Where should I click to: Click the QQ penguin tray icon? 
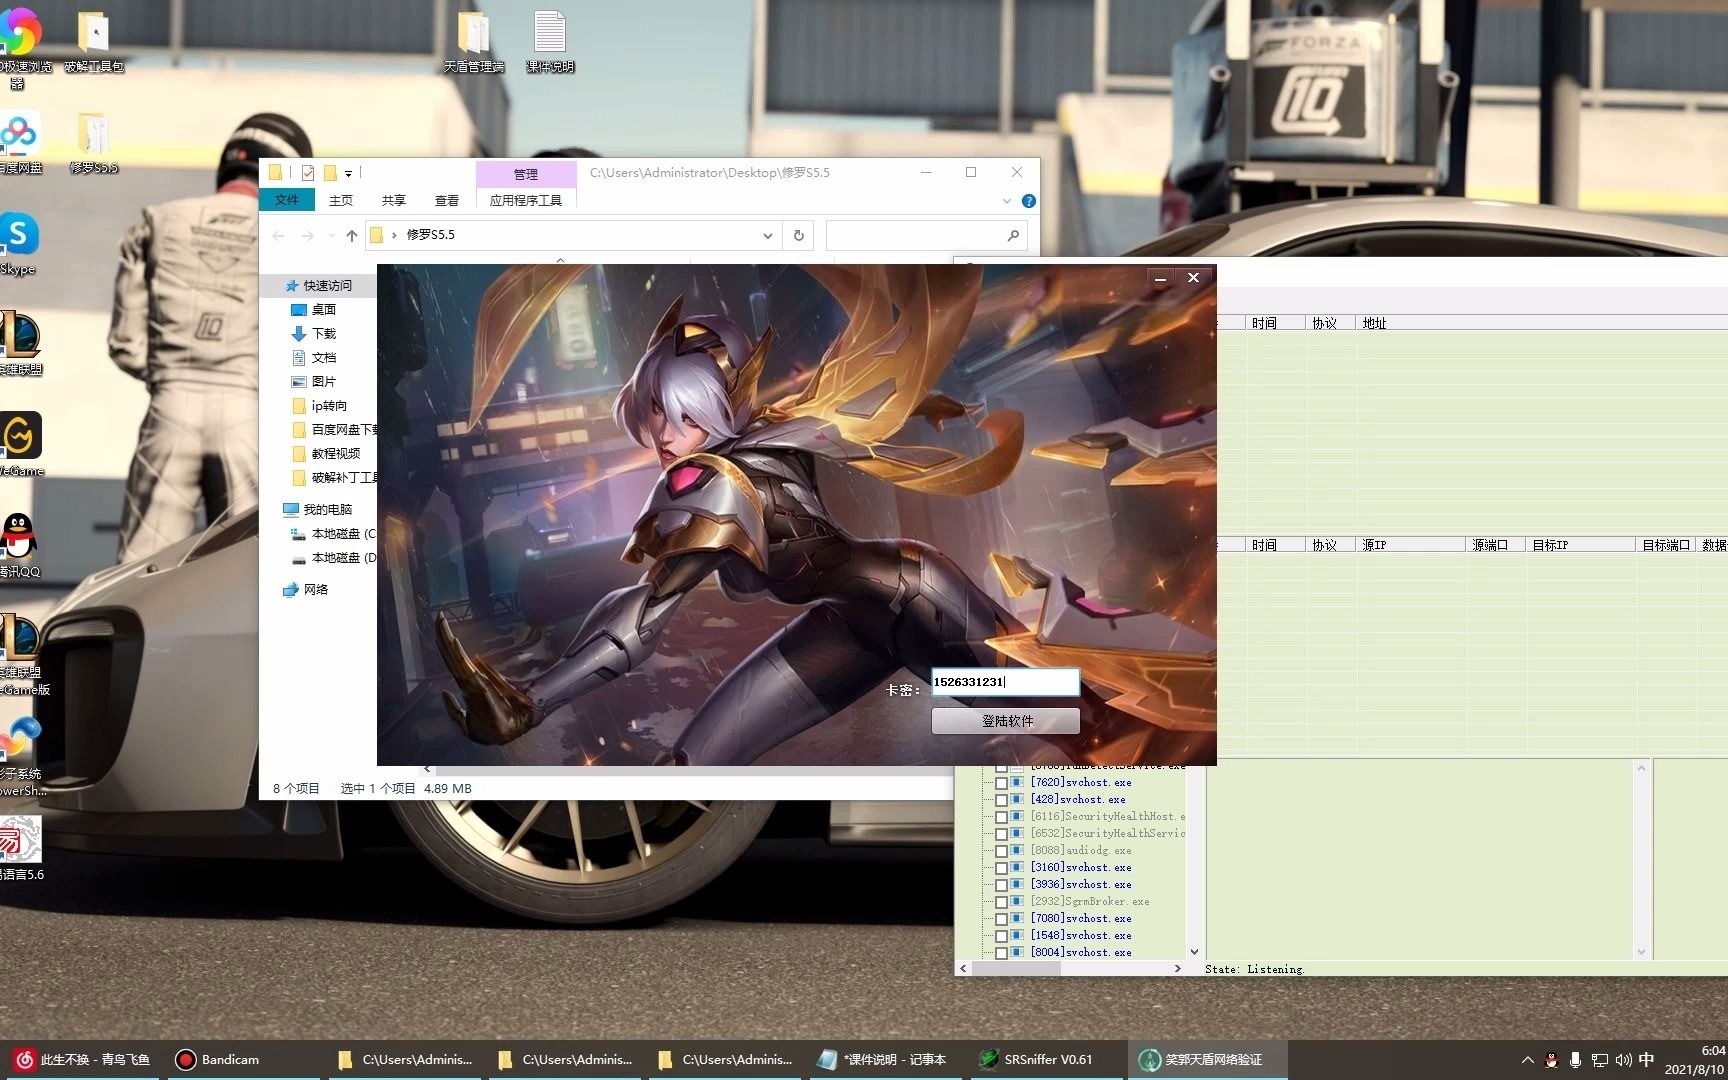(1551, 1060)
